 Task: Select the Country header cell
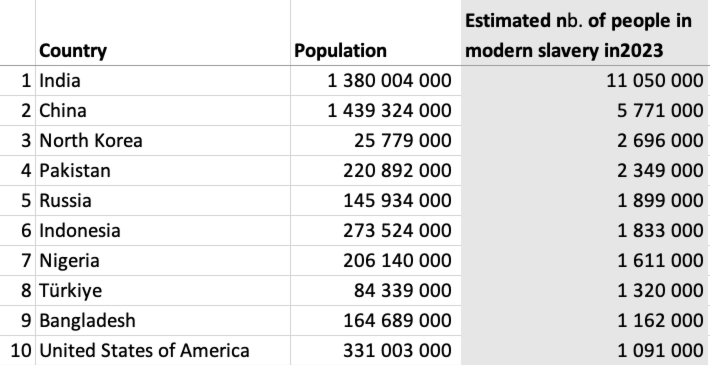[163, 33]
